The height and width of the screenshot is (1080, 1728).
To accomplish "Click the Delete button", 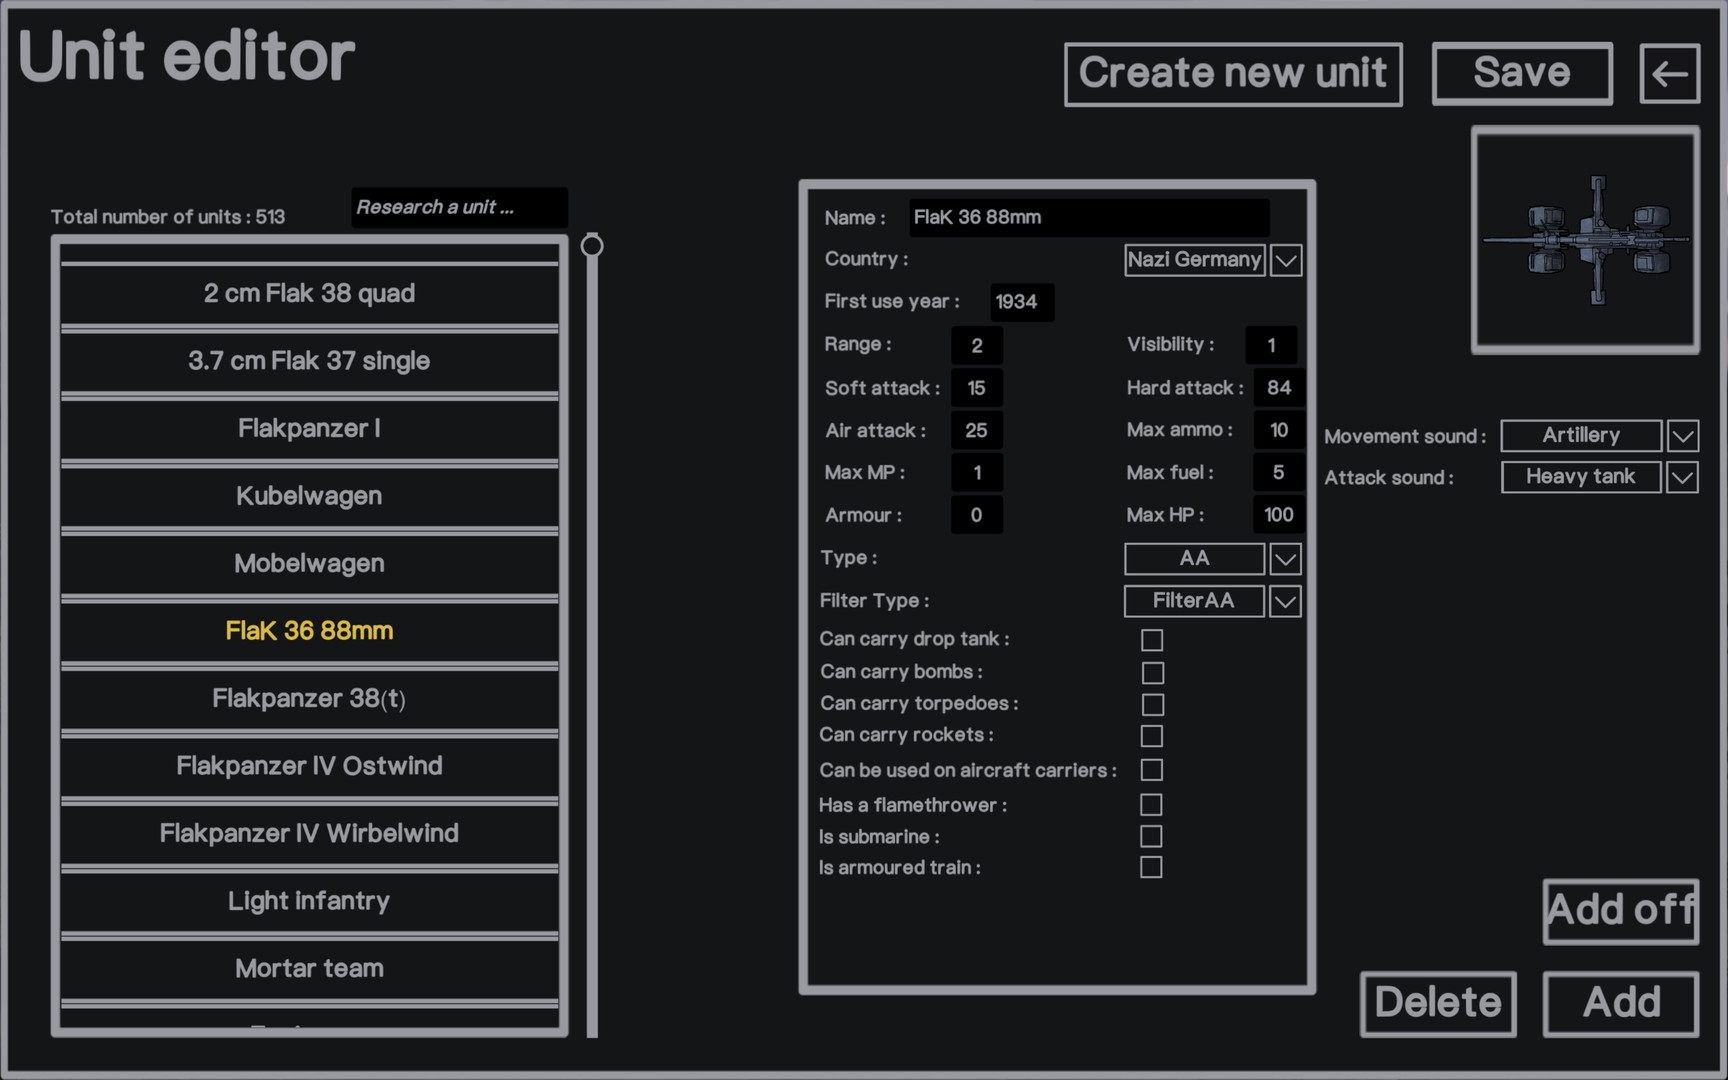I will pyautogui.click(x=1438, y=1003).
